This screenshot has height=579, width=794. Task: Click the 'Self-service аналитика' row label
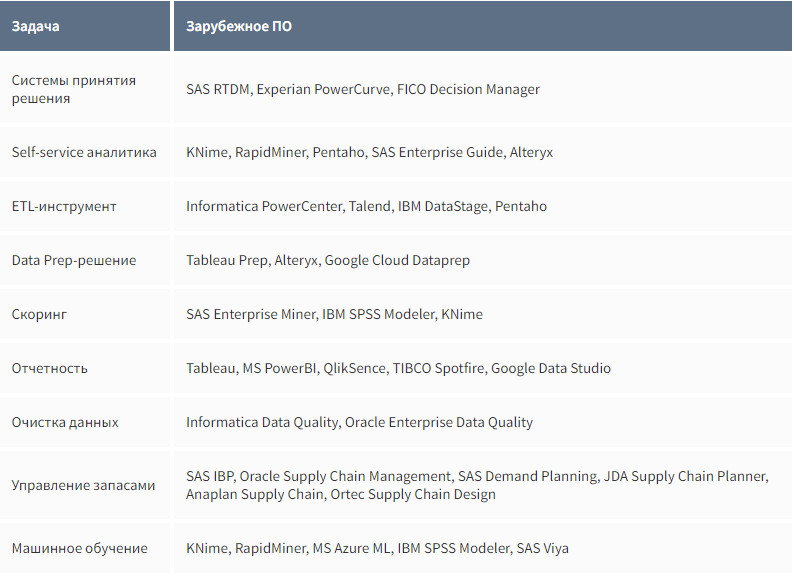click(84, 152)
